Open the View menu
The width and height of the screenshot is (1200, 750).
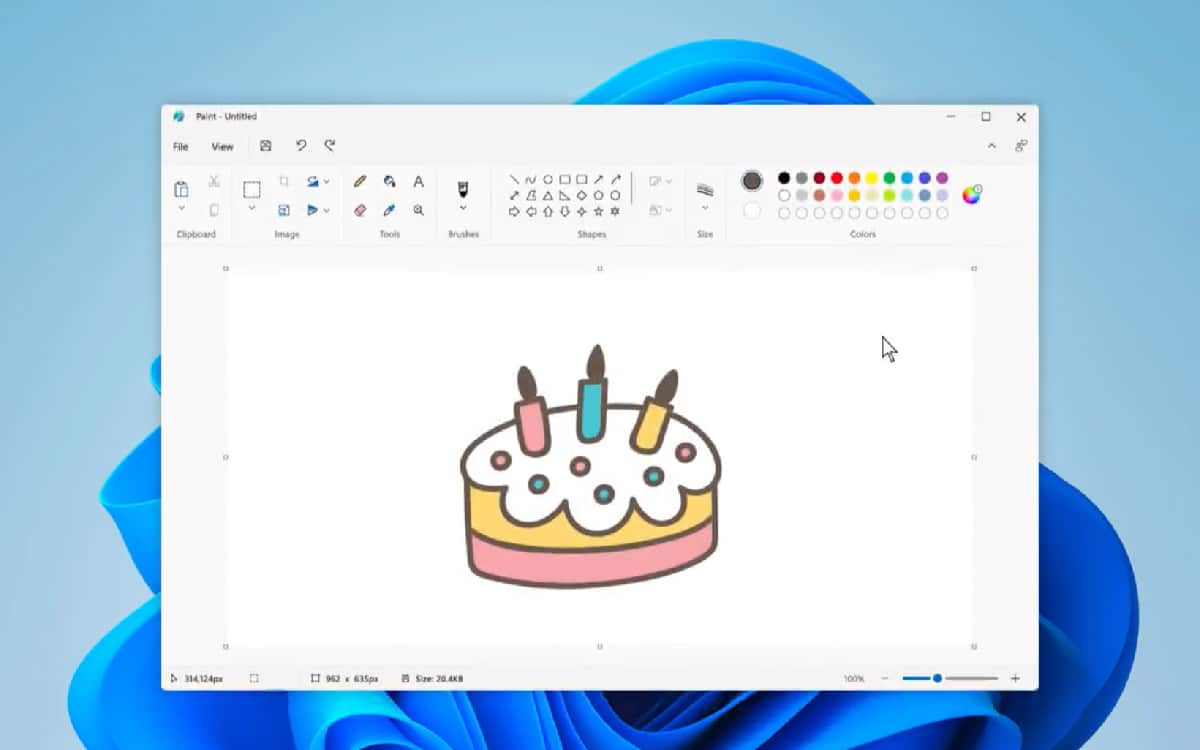point(222,147)
